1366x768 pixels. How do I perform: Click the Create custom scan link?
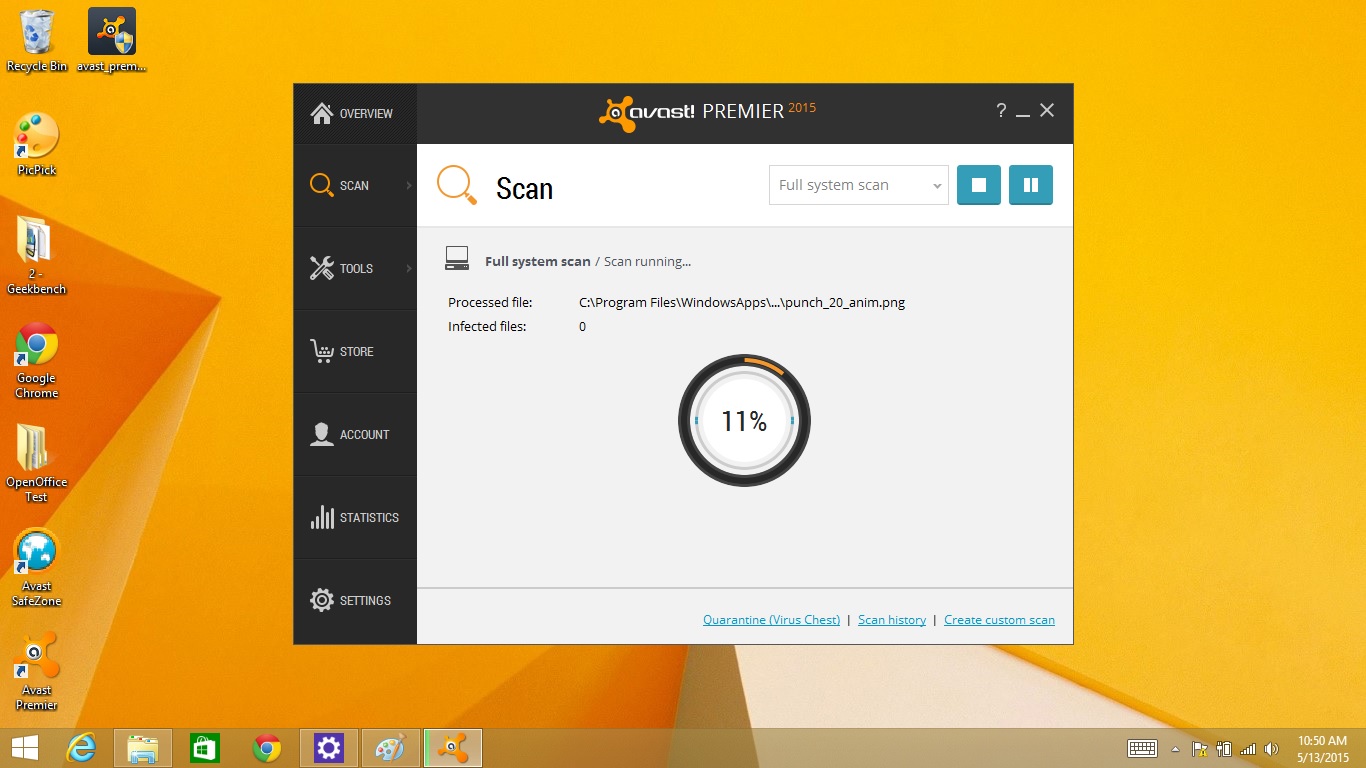[999, 620]
